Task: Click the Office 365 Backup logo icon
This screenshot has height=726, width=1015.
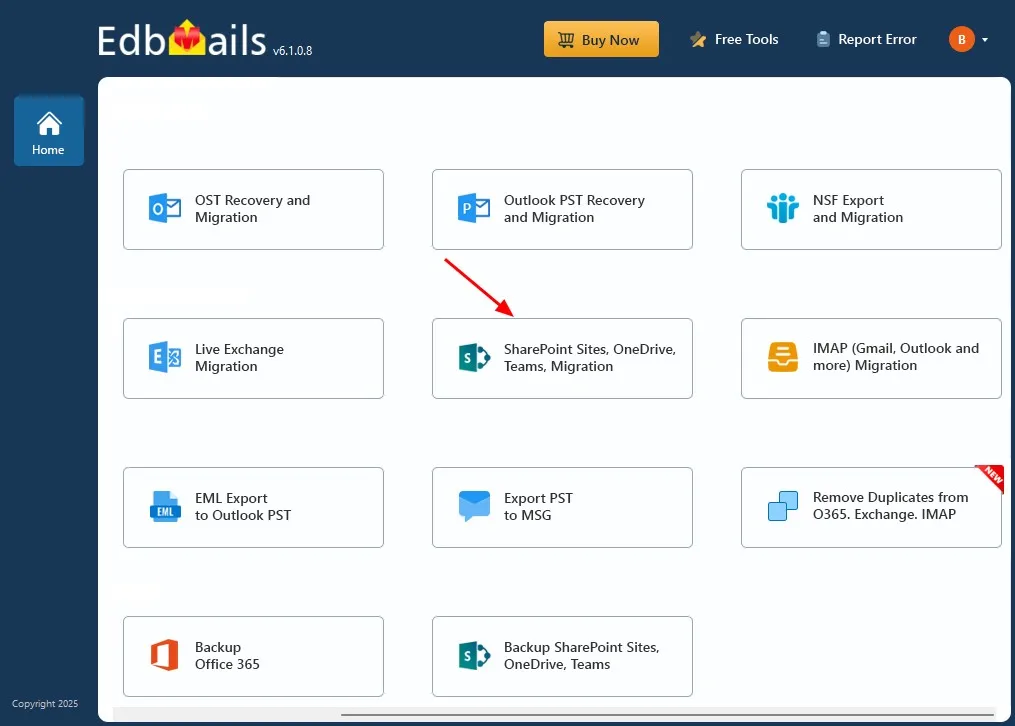Action: tap(164, 656)
